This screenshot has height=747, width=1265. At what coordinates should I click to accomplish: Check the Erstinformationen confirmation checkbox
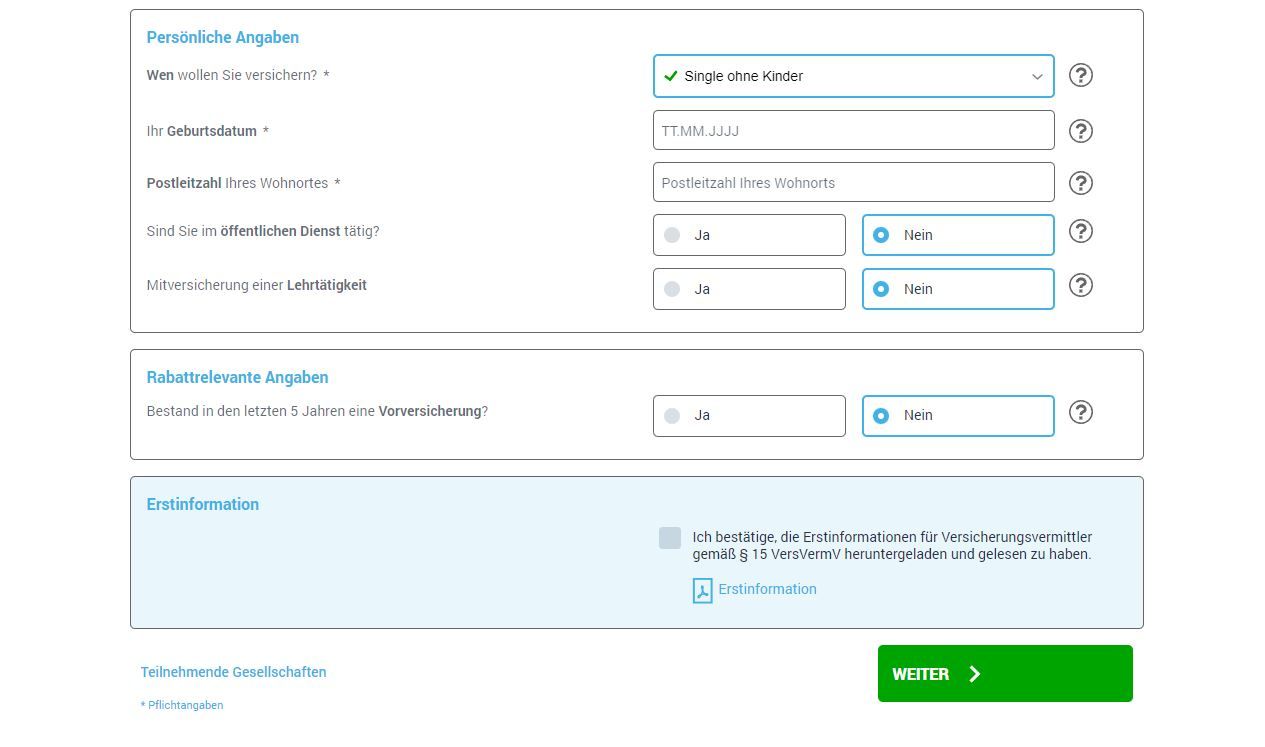670,538
